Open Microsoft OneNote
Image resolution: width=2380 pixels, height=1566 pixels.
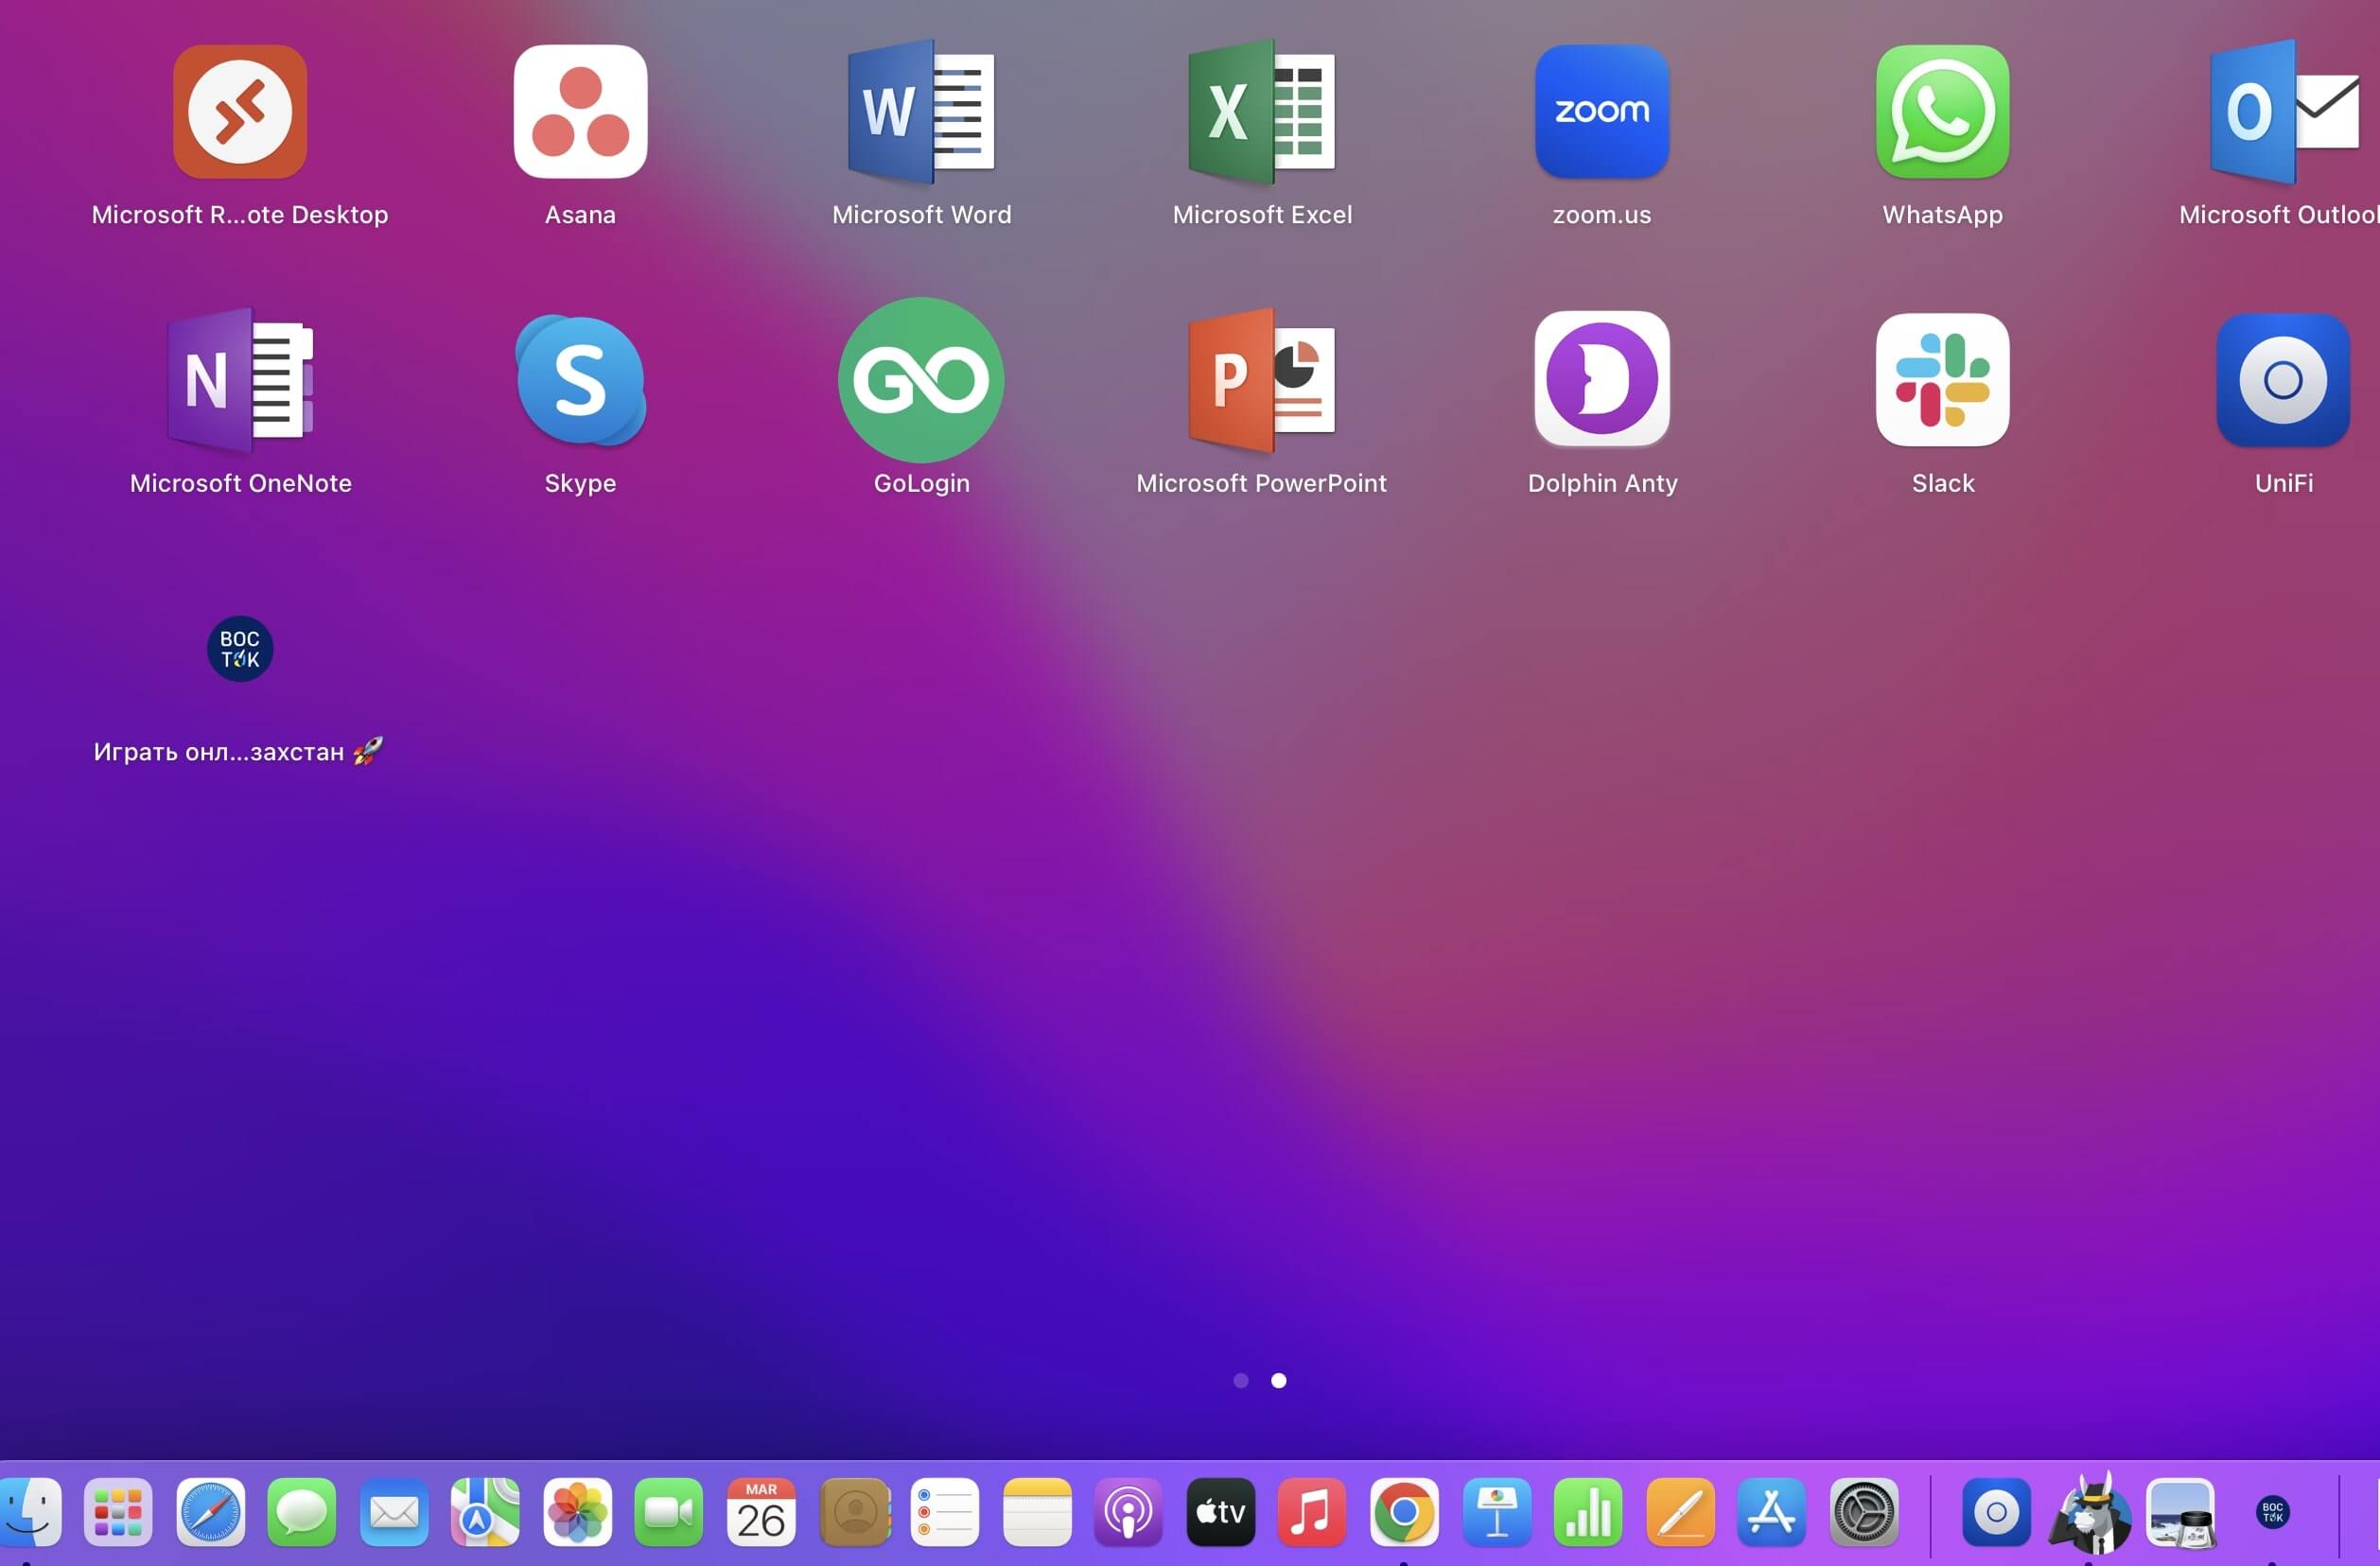240,380
